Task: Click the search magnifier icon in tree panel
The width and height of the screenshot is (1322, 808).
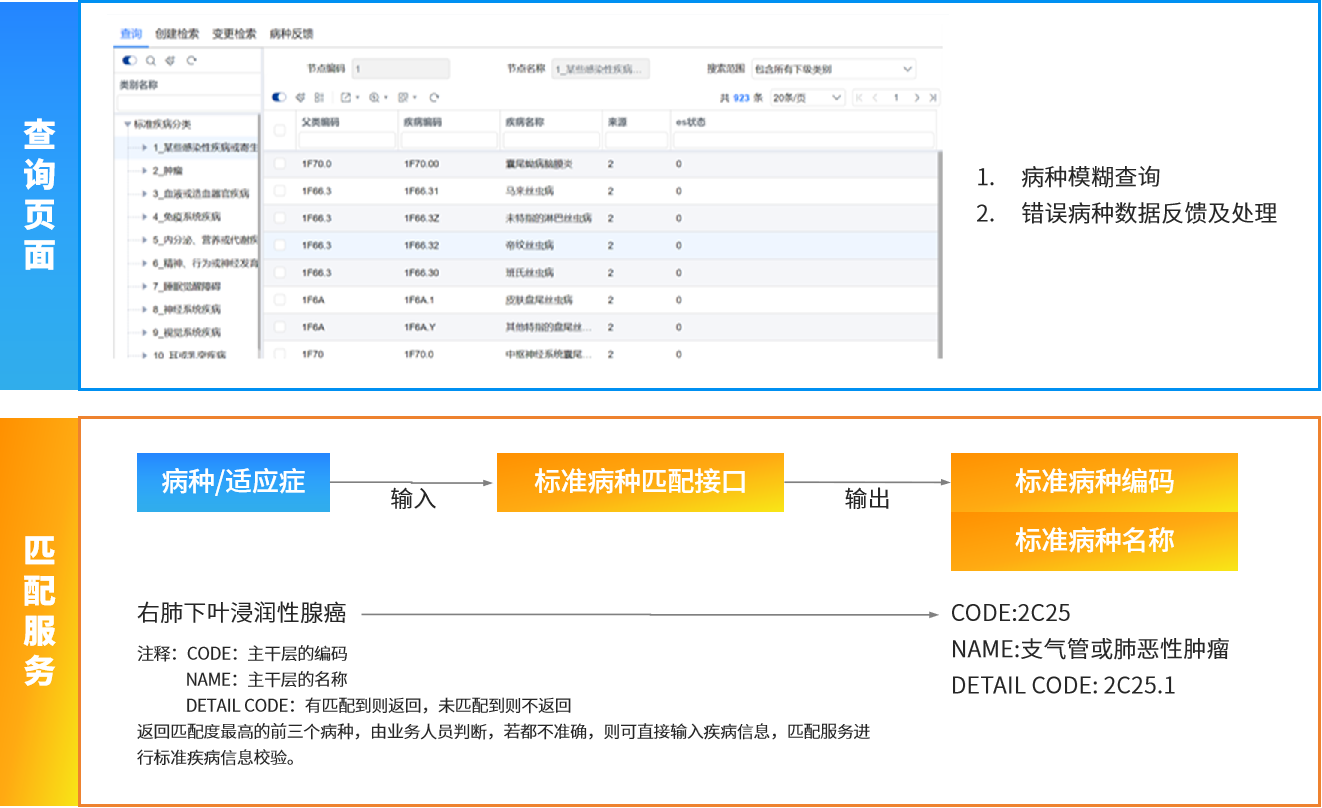Action: tap(150, 60)
